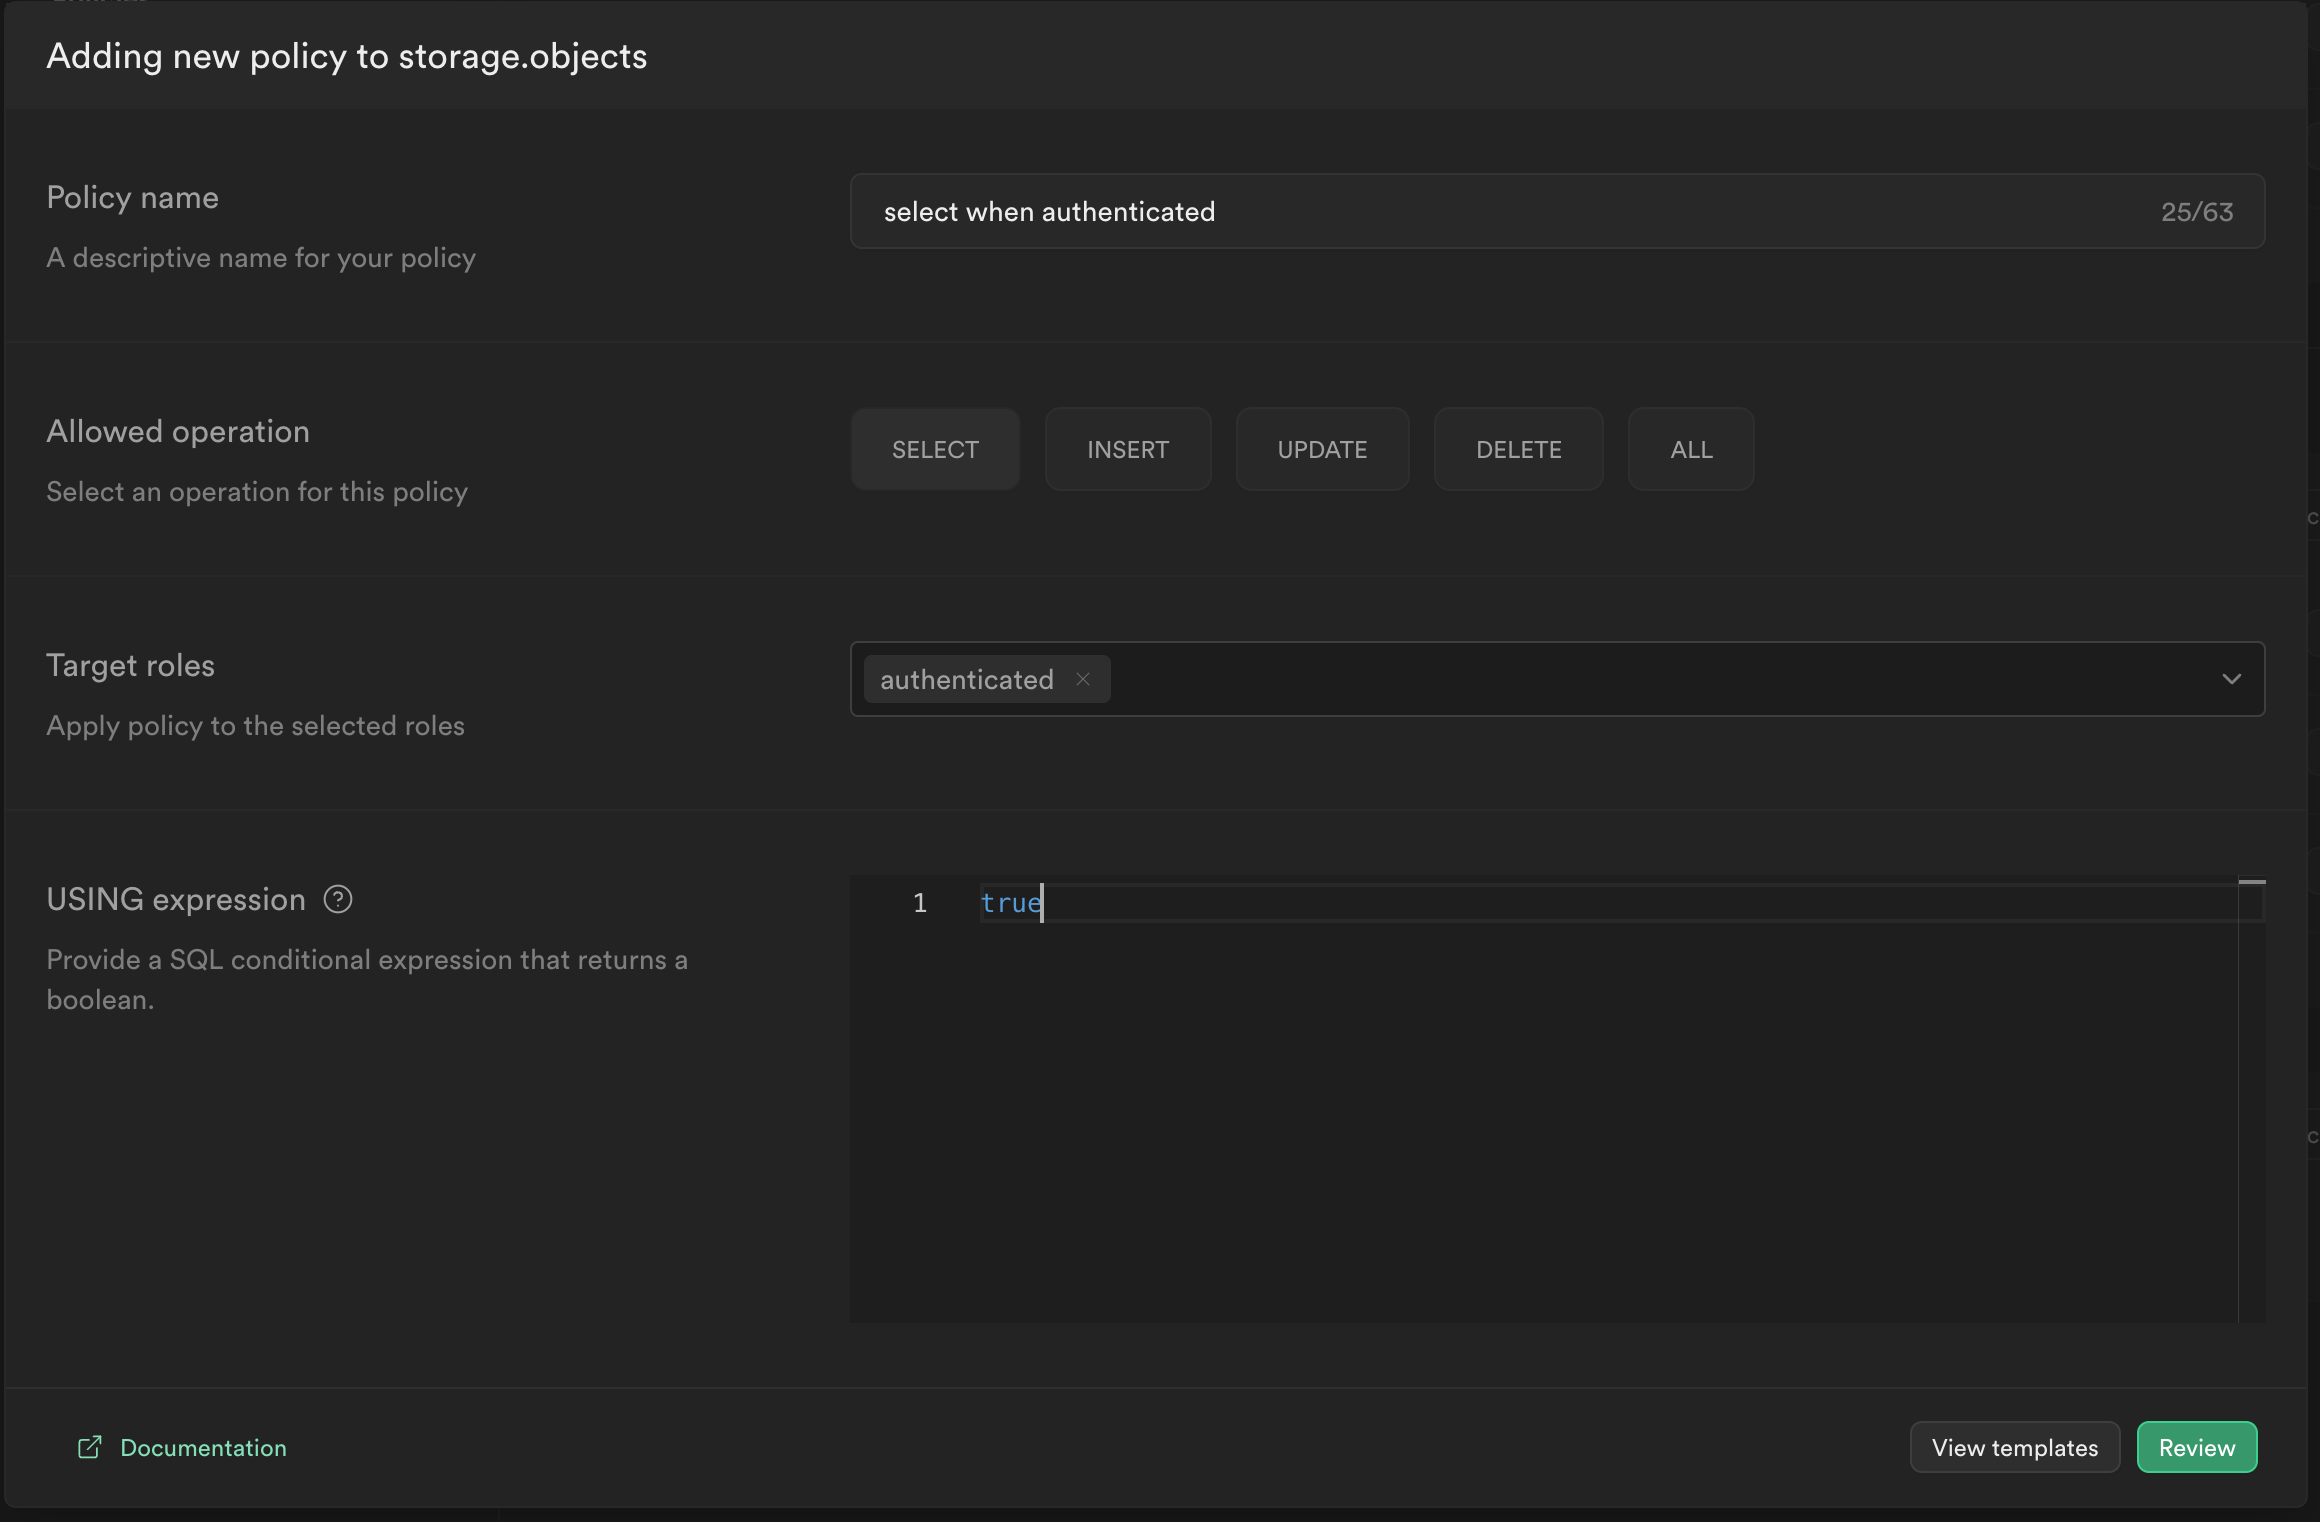This screenshot has height=1522, width=2320.
Task: Open the Documentation link
Action: point(182,1447)
